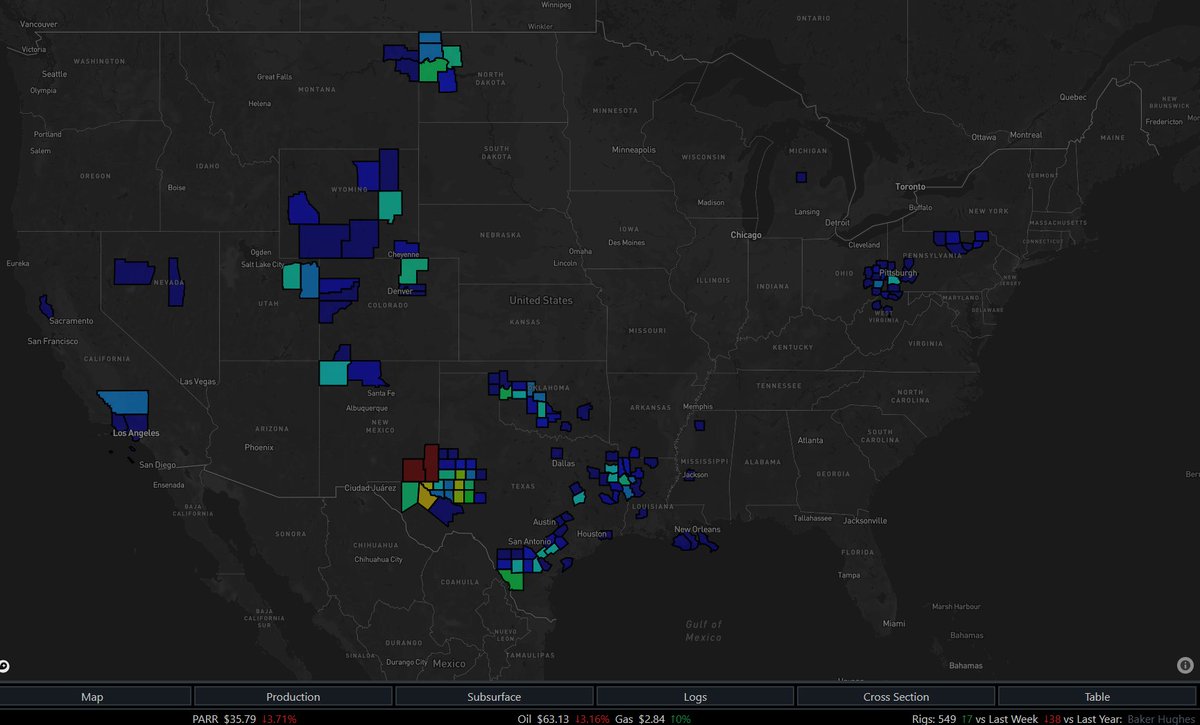Click the Chicago map label

[746, 235]
